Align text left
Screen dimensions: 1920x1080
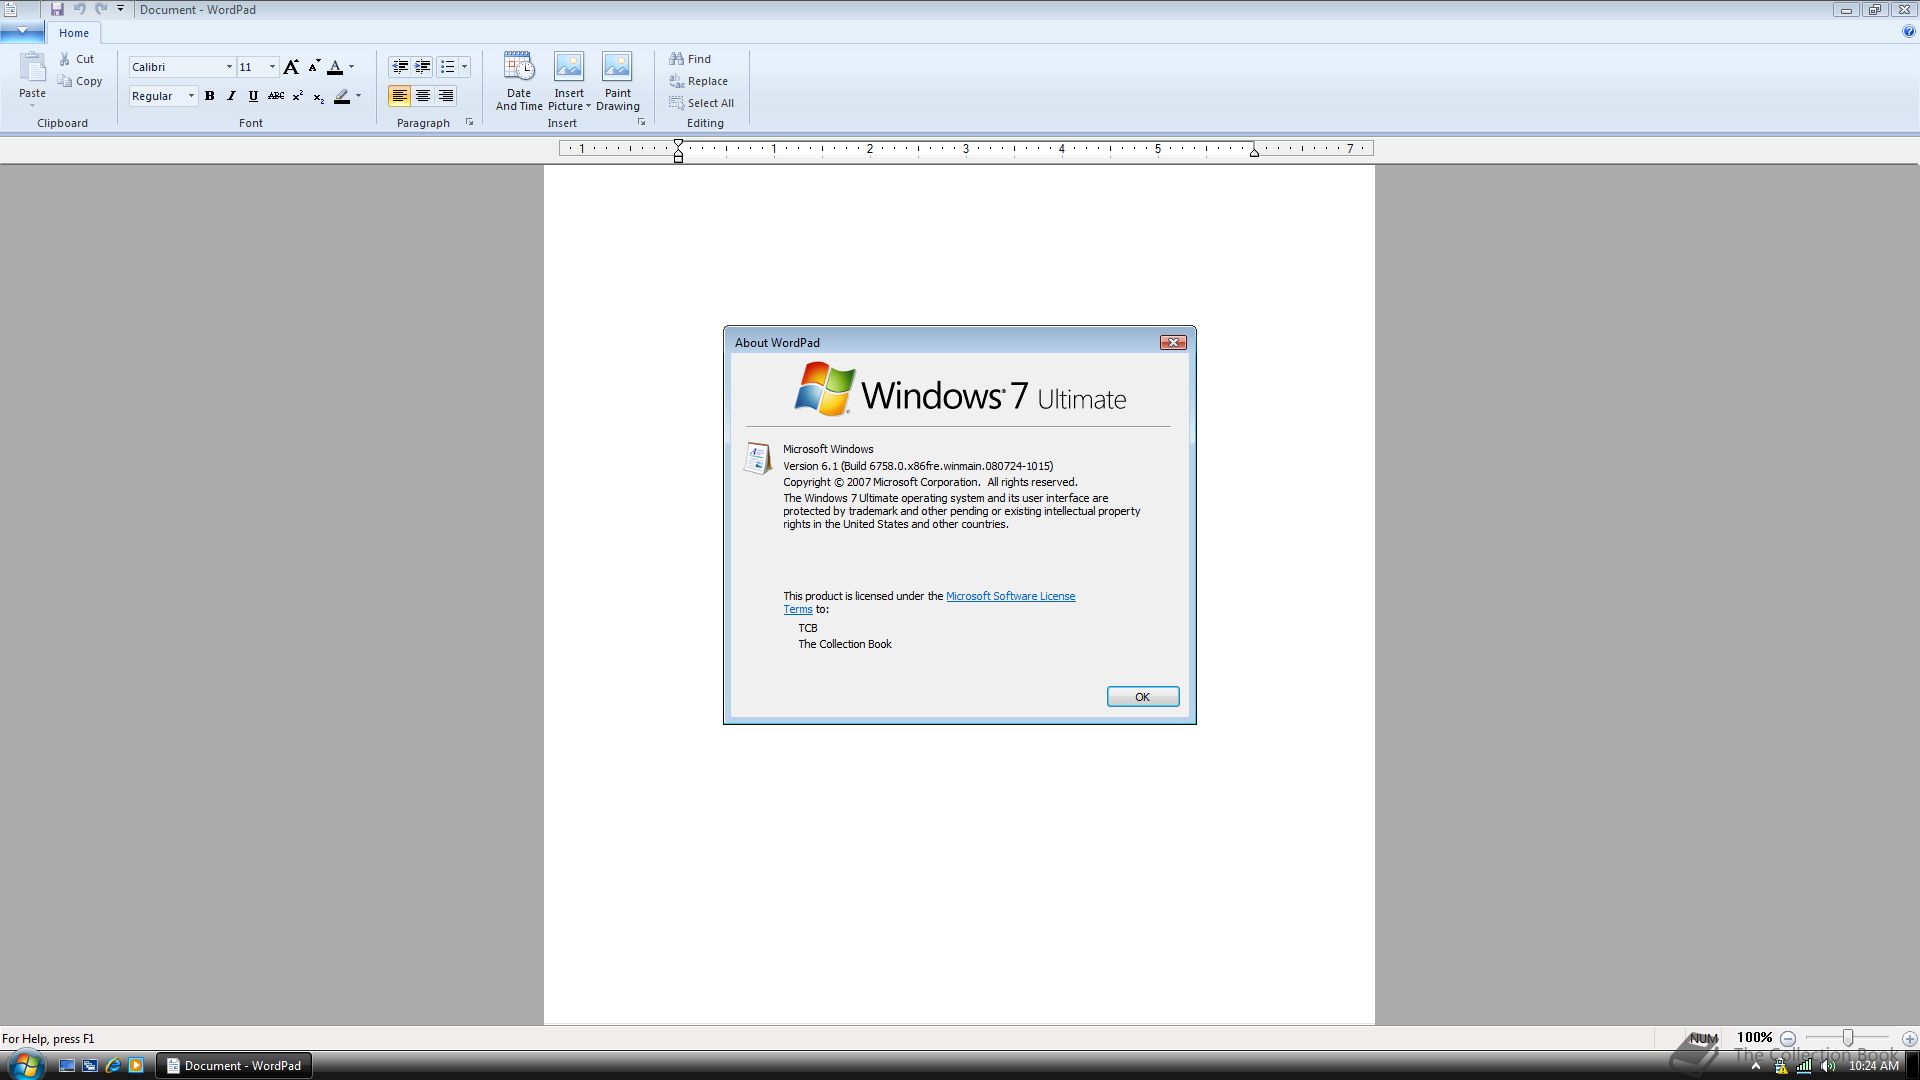(399, 96)
